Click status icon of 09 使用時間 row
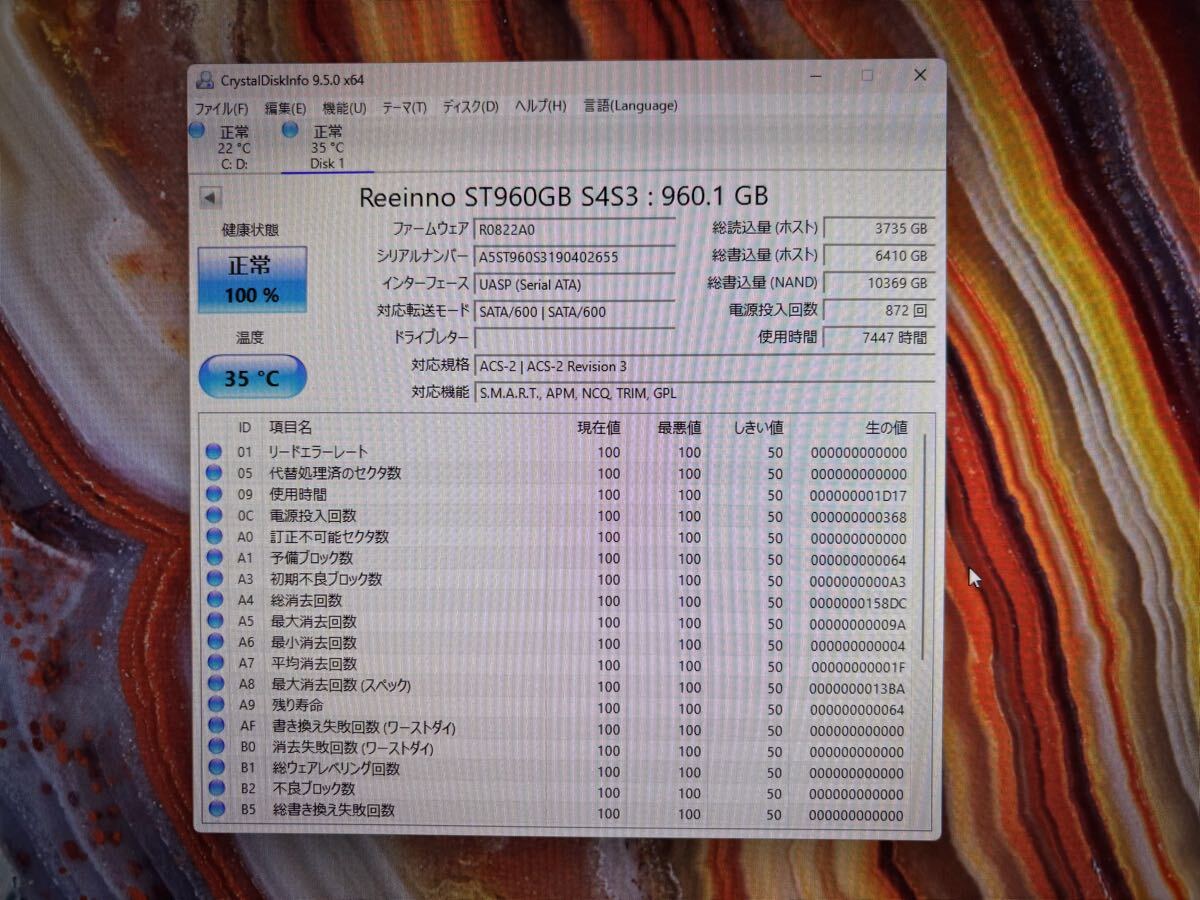1200x900 pixels. click(214, 494)
